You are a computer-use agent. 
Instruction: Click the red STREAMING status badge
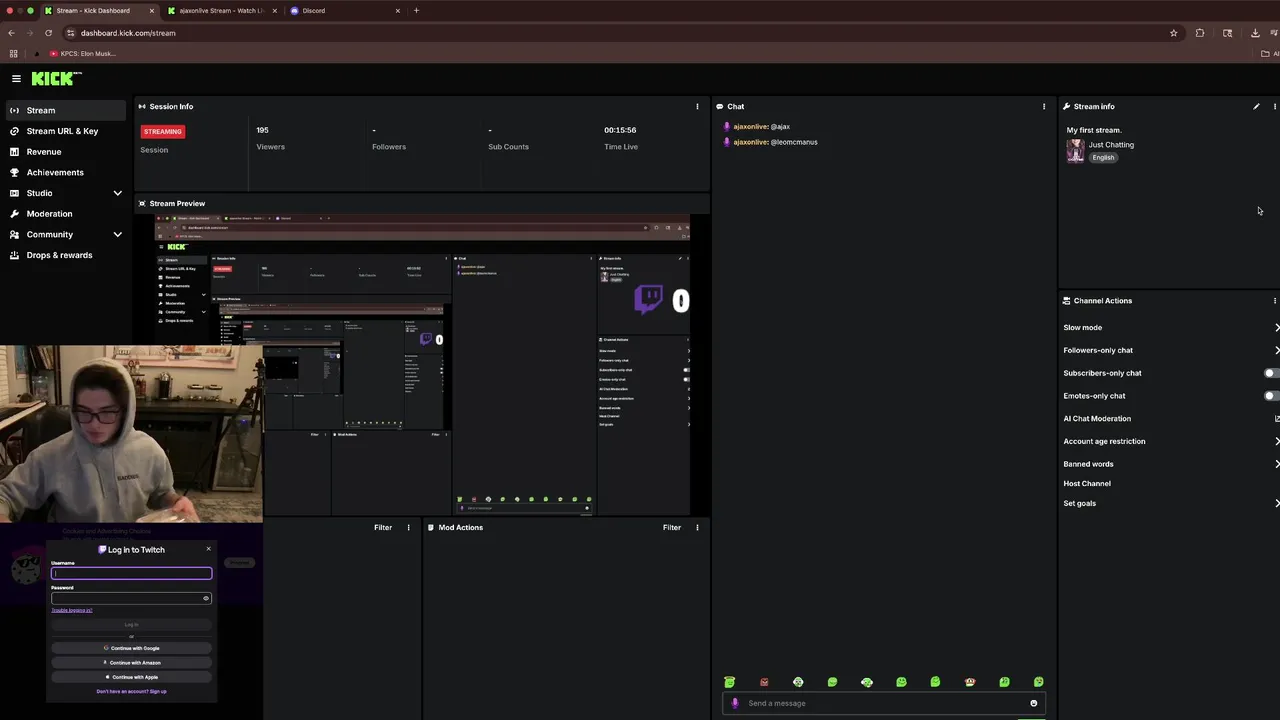tap(163, 131)
